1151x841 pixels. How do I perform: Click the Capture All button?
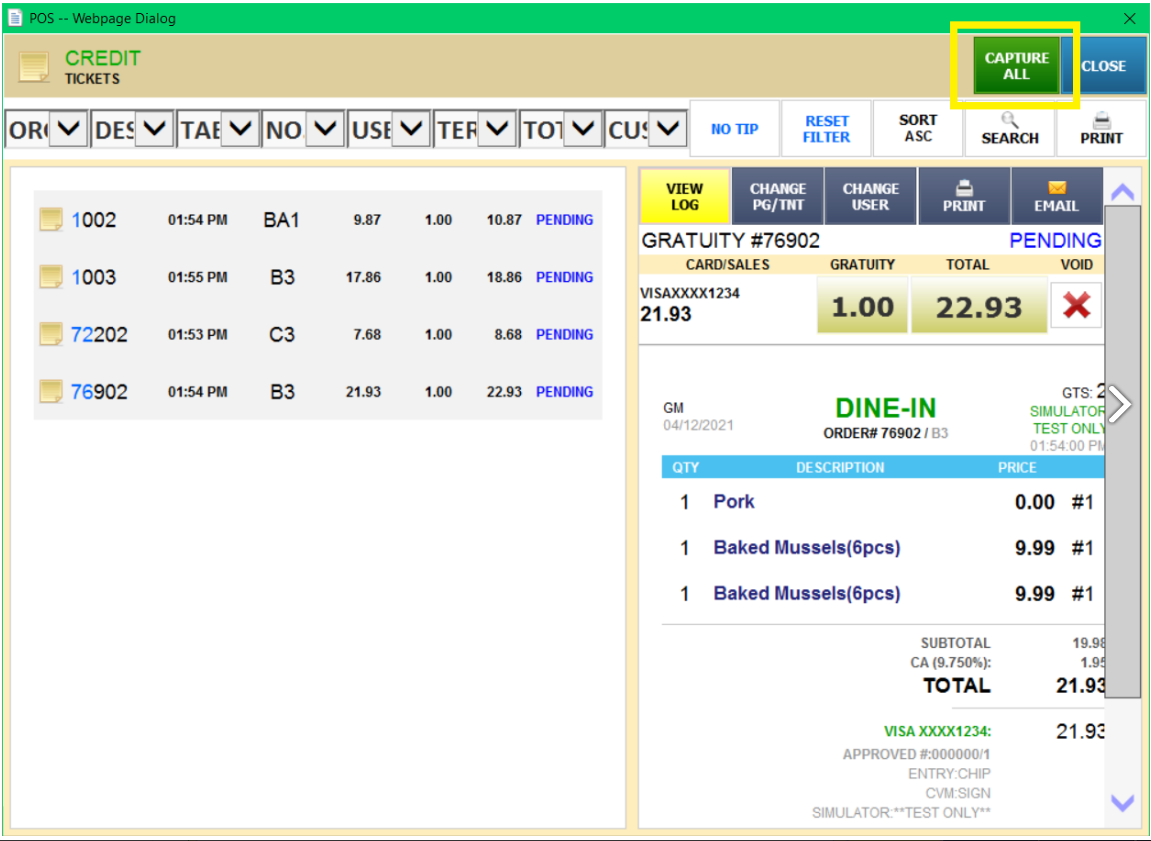(x=1016, y=65)
